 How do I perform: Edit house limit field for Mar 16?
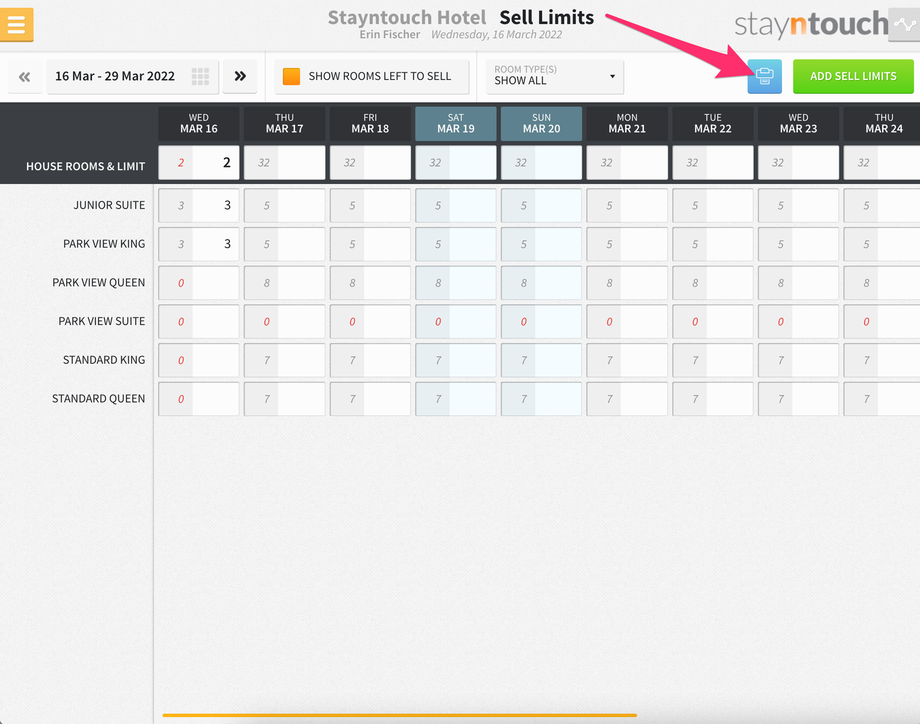click(216, 163)
